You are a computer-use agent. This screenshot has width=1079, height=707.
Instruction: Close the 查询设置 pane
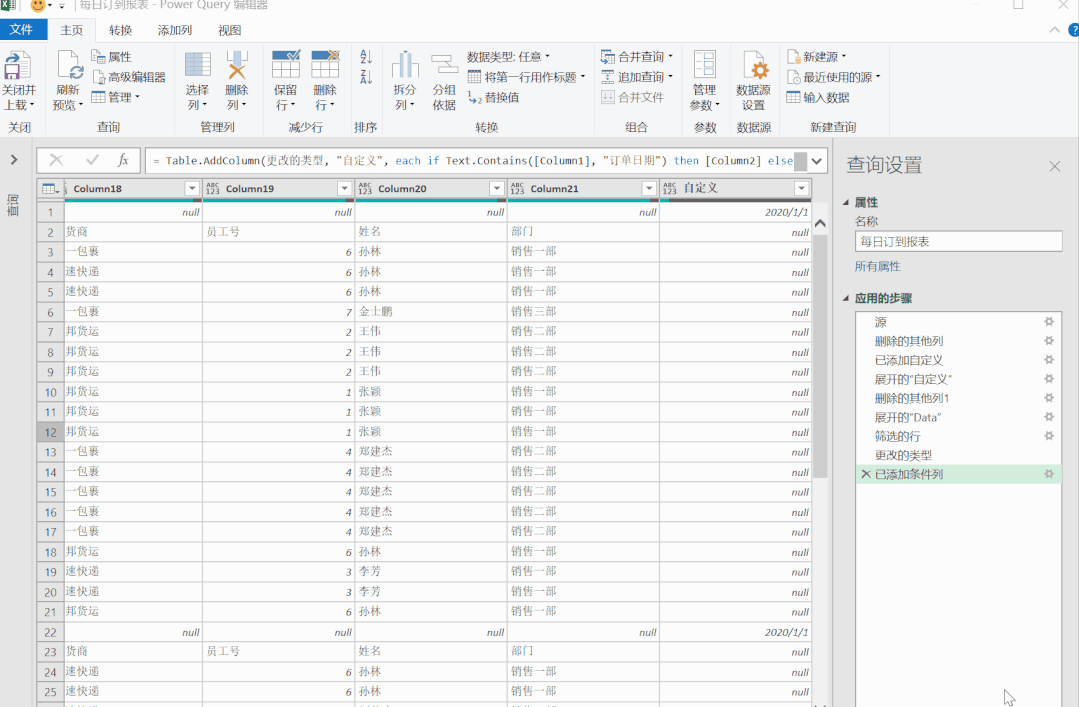point(1055,166)
